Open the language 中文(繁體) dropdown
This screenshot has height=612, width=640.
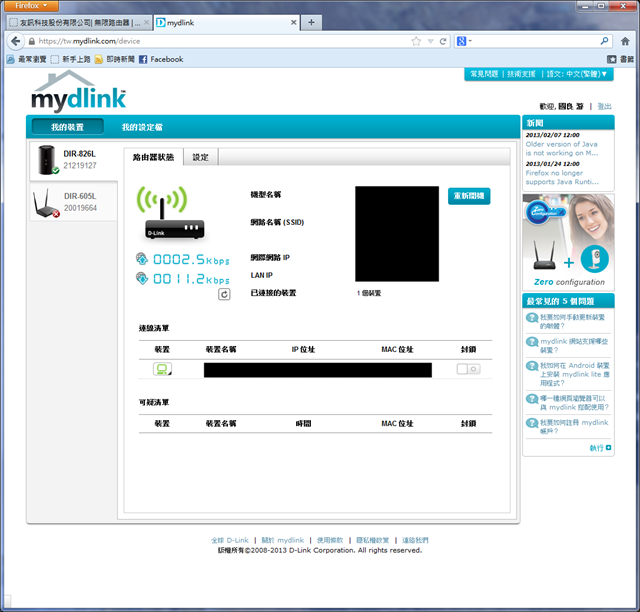click(x=577, y=74)
